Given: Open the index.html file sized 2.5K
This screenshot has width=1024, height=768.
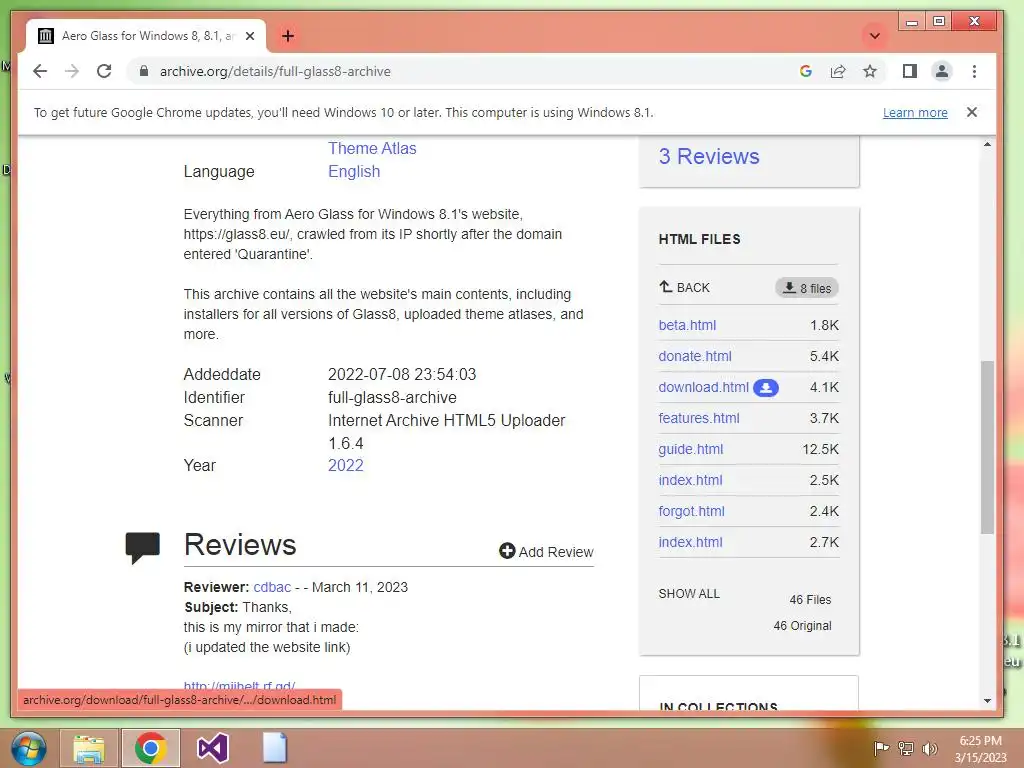Looking at the screenshot, I should 690,480.
